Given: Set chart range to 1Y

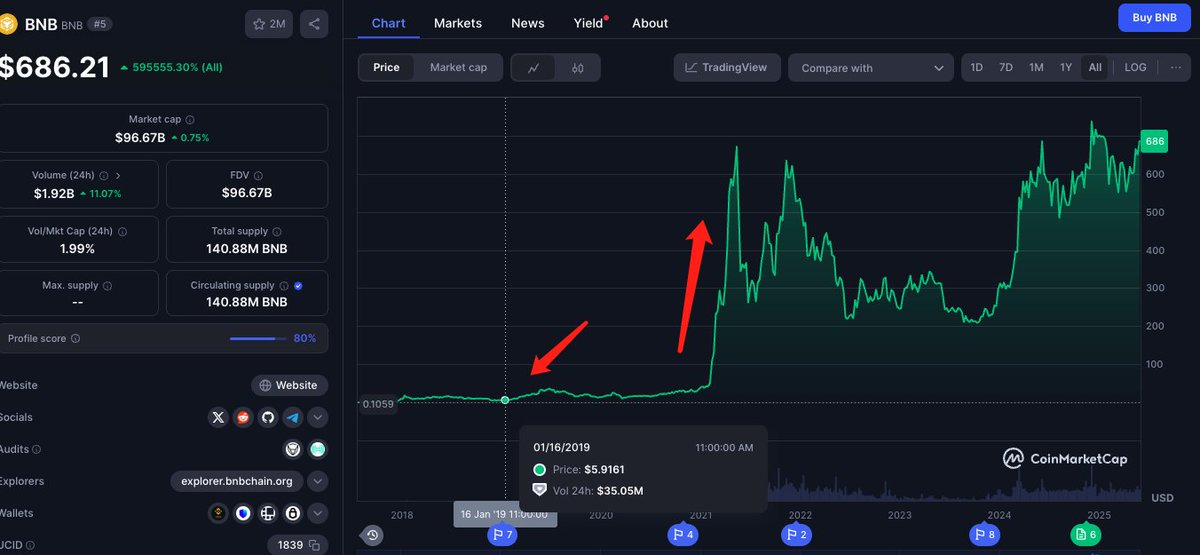Looking at the screenshot, I should pos(1066,68).
